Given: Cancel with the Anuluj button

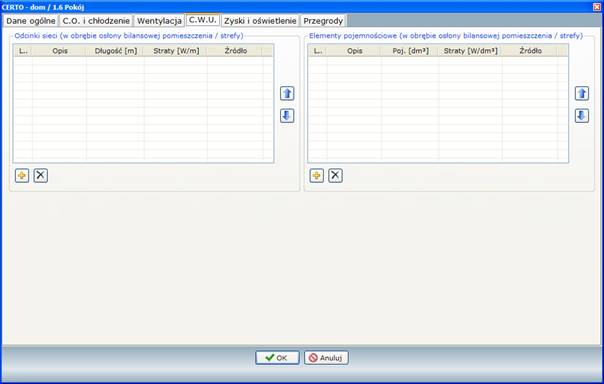Looking at the screenshot, I should (x=326, y=358).
